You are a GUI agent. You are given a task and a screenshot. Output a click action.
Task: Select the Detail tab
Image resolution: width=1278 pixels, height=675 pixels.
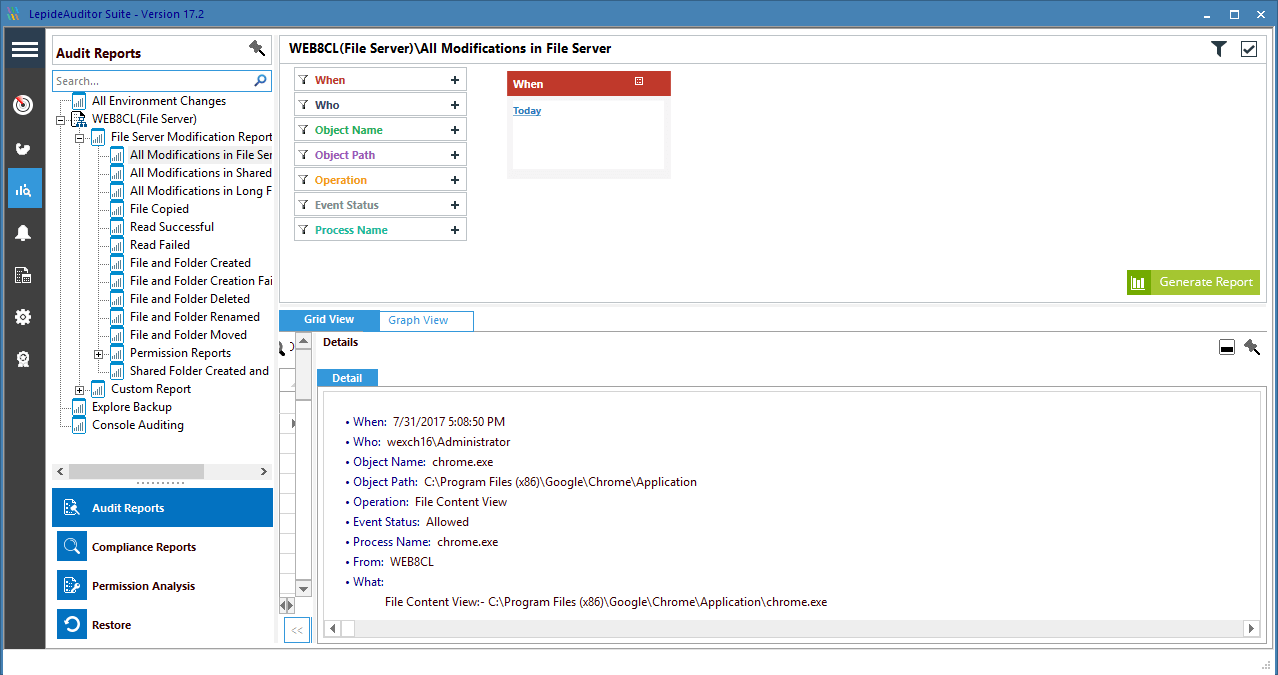(347, 378)
